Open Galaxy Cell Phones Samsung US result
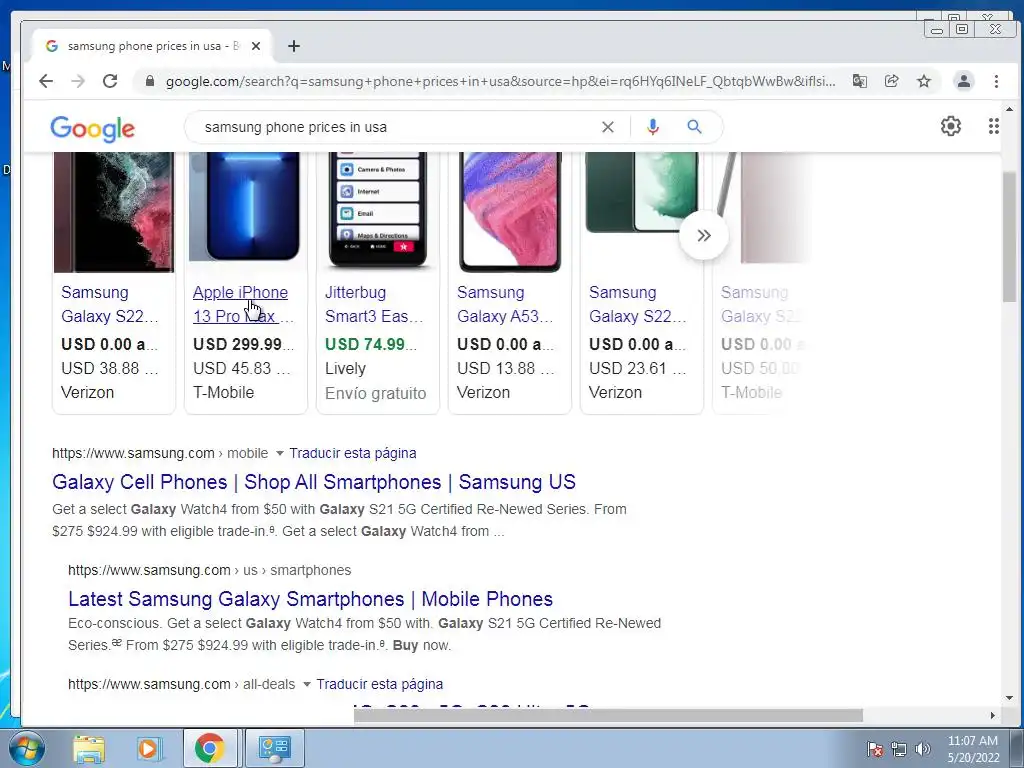The height and width of the screenshot is (768, 1024). (313, 482)
